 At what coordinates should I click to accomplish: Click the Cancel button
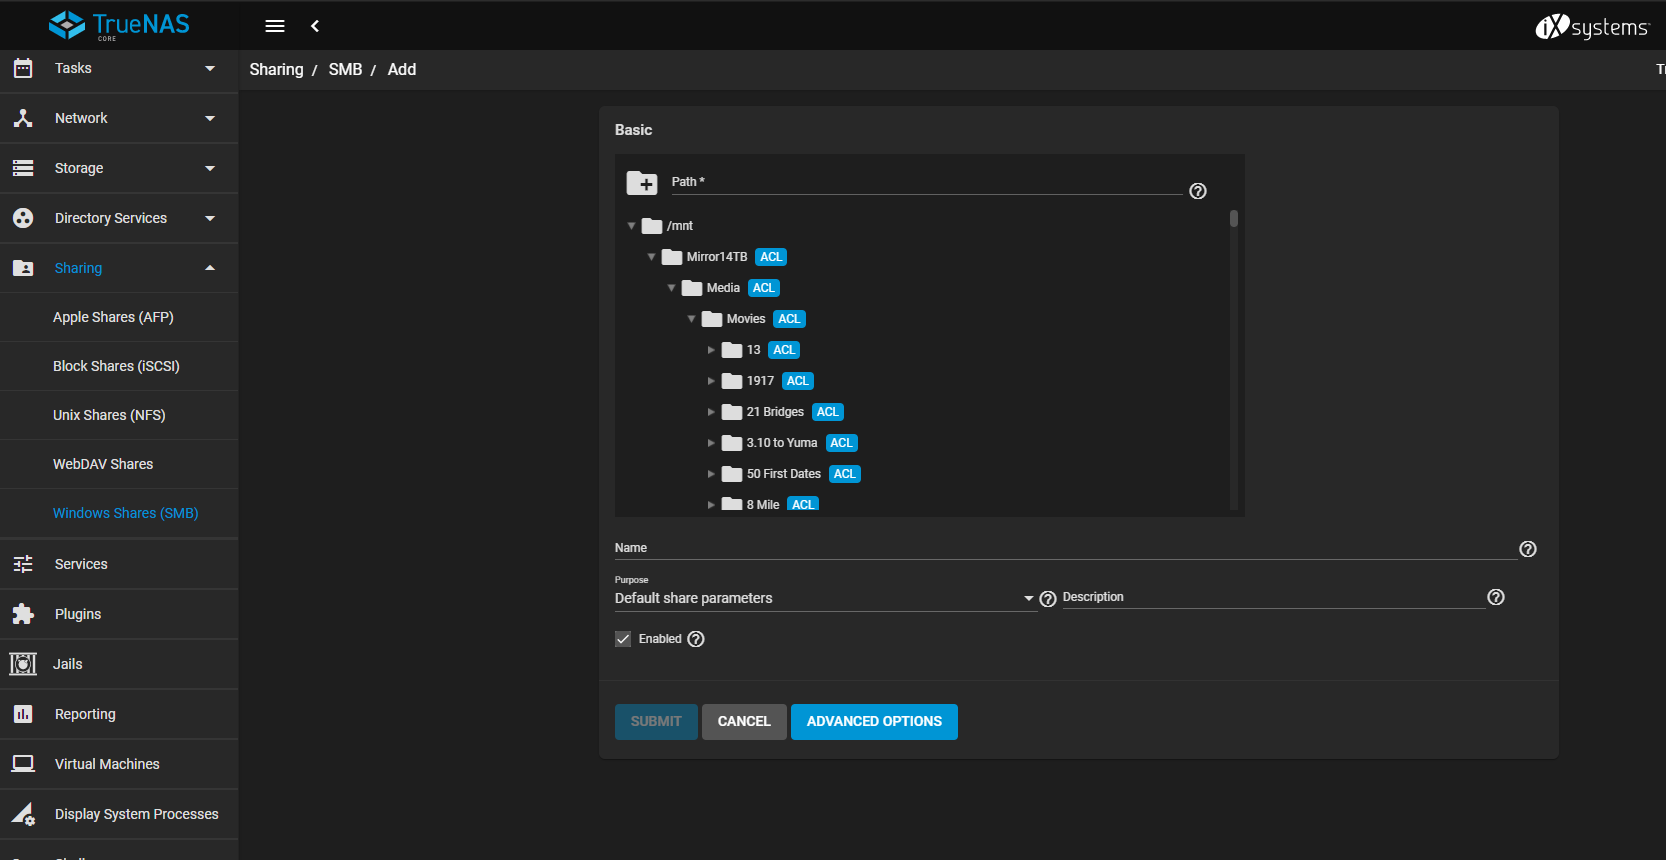point(744,722)
